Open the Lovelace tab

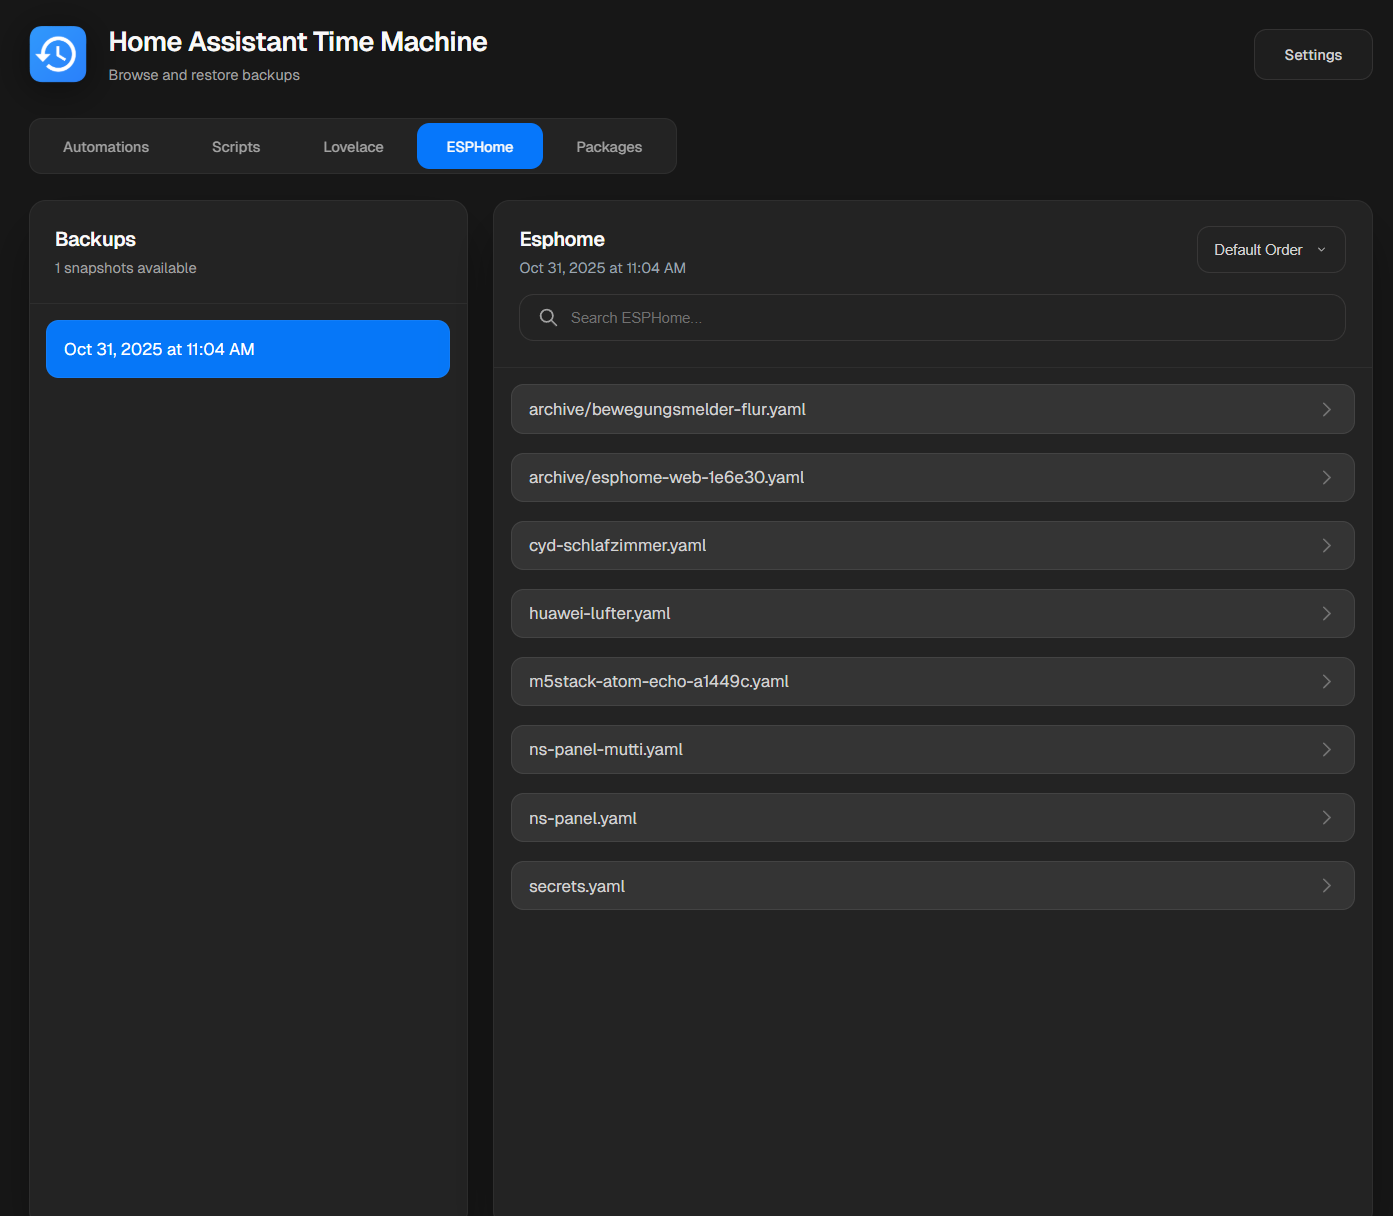click(353, 147)
